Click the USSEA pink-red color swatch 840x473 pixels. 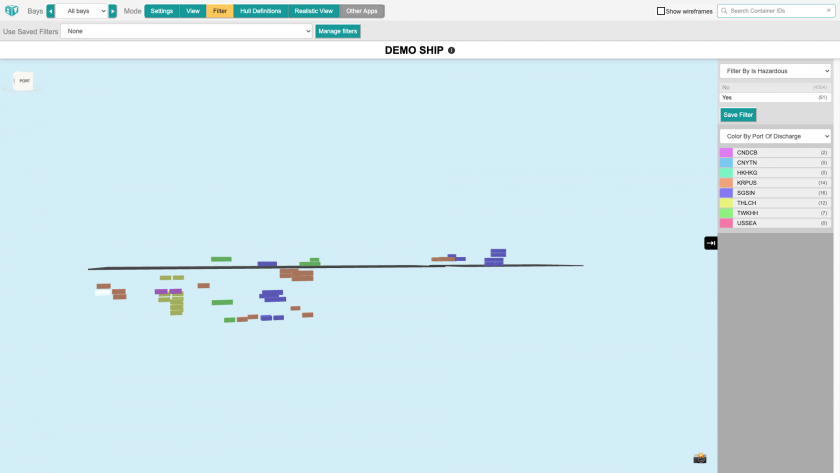[x=726, y=223]
